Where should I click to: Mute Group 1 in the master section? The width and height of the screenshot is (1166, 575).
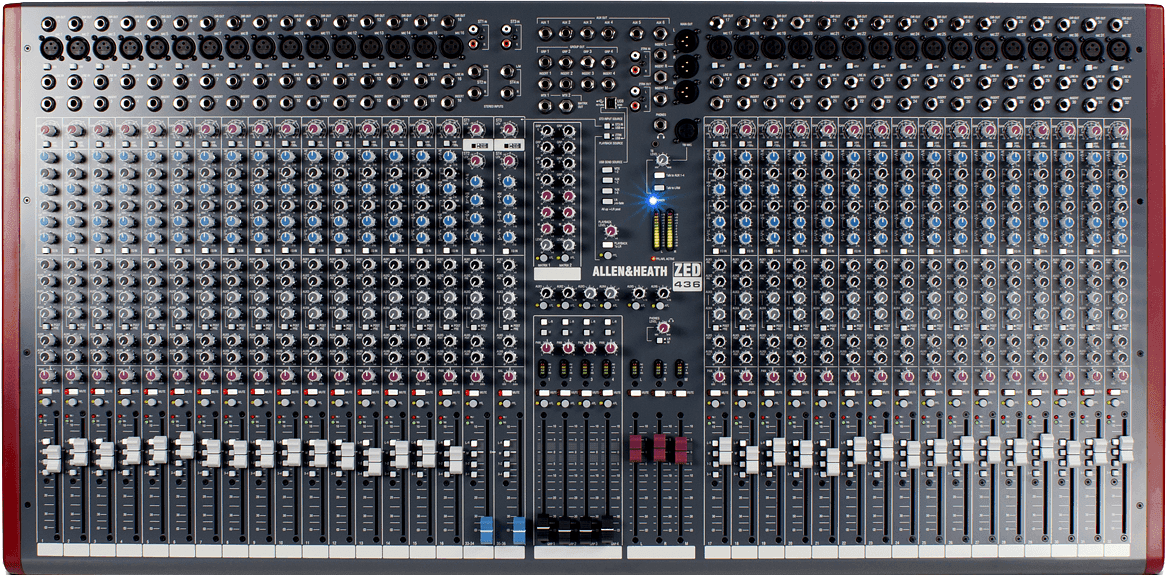pos(545,392)
